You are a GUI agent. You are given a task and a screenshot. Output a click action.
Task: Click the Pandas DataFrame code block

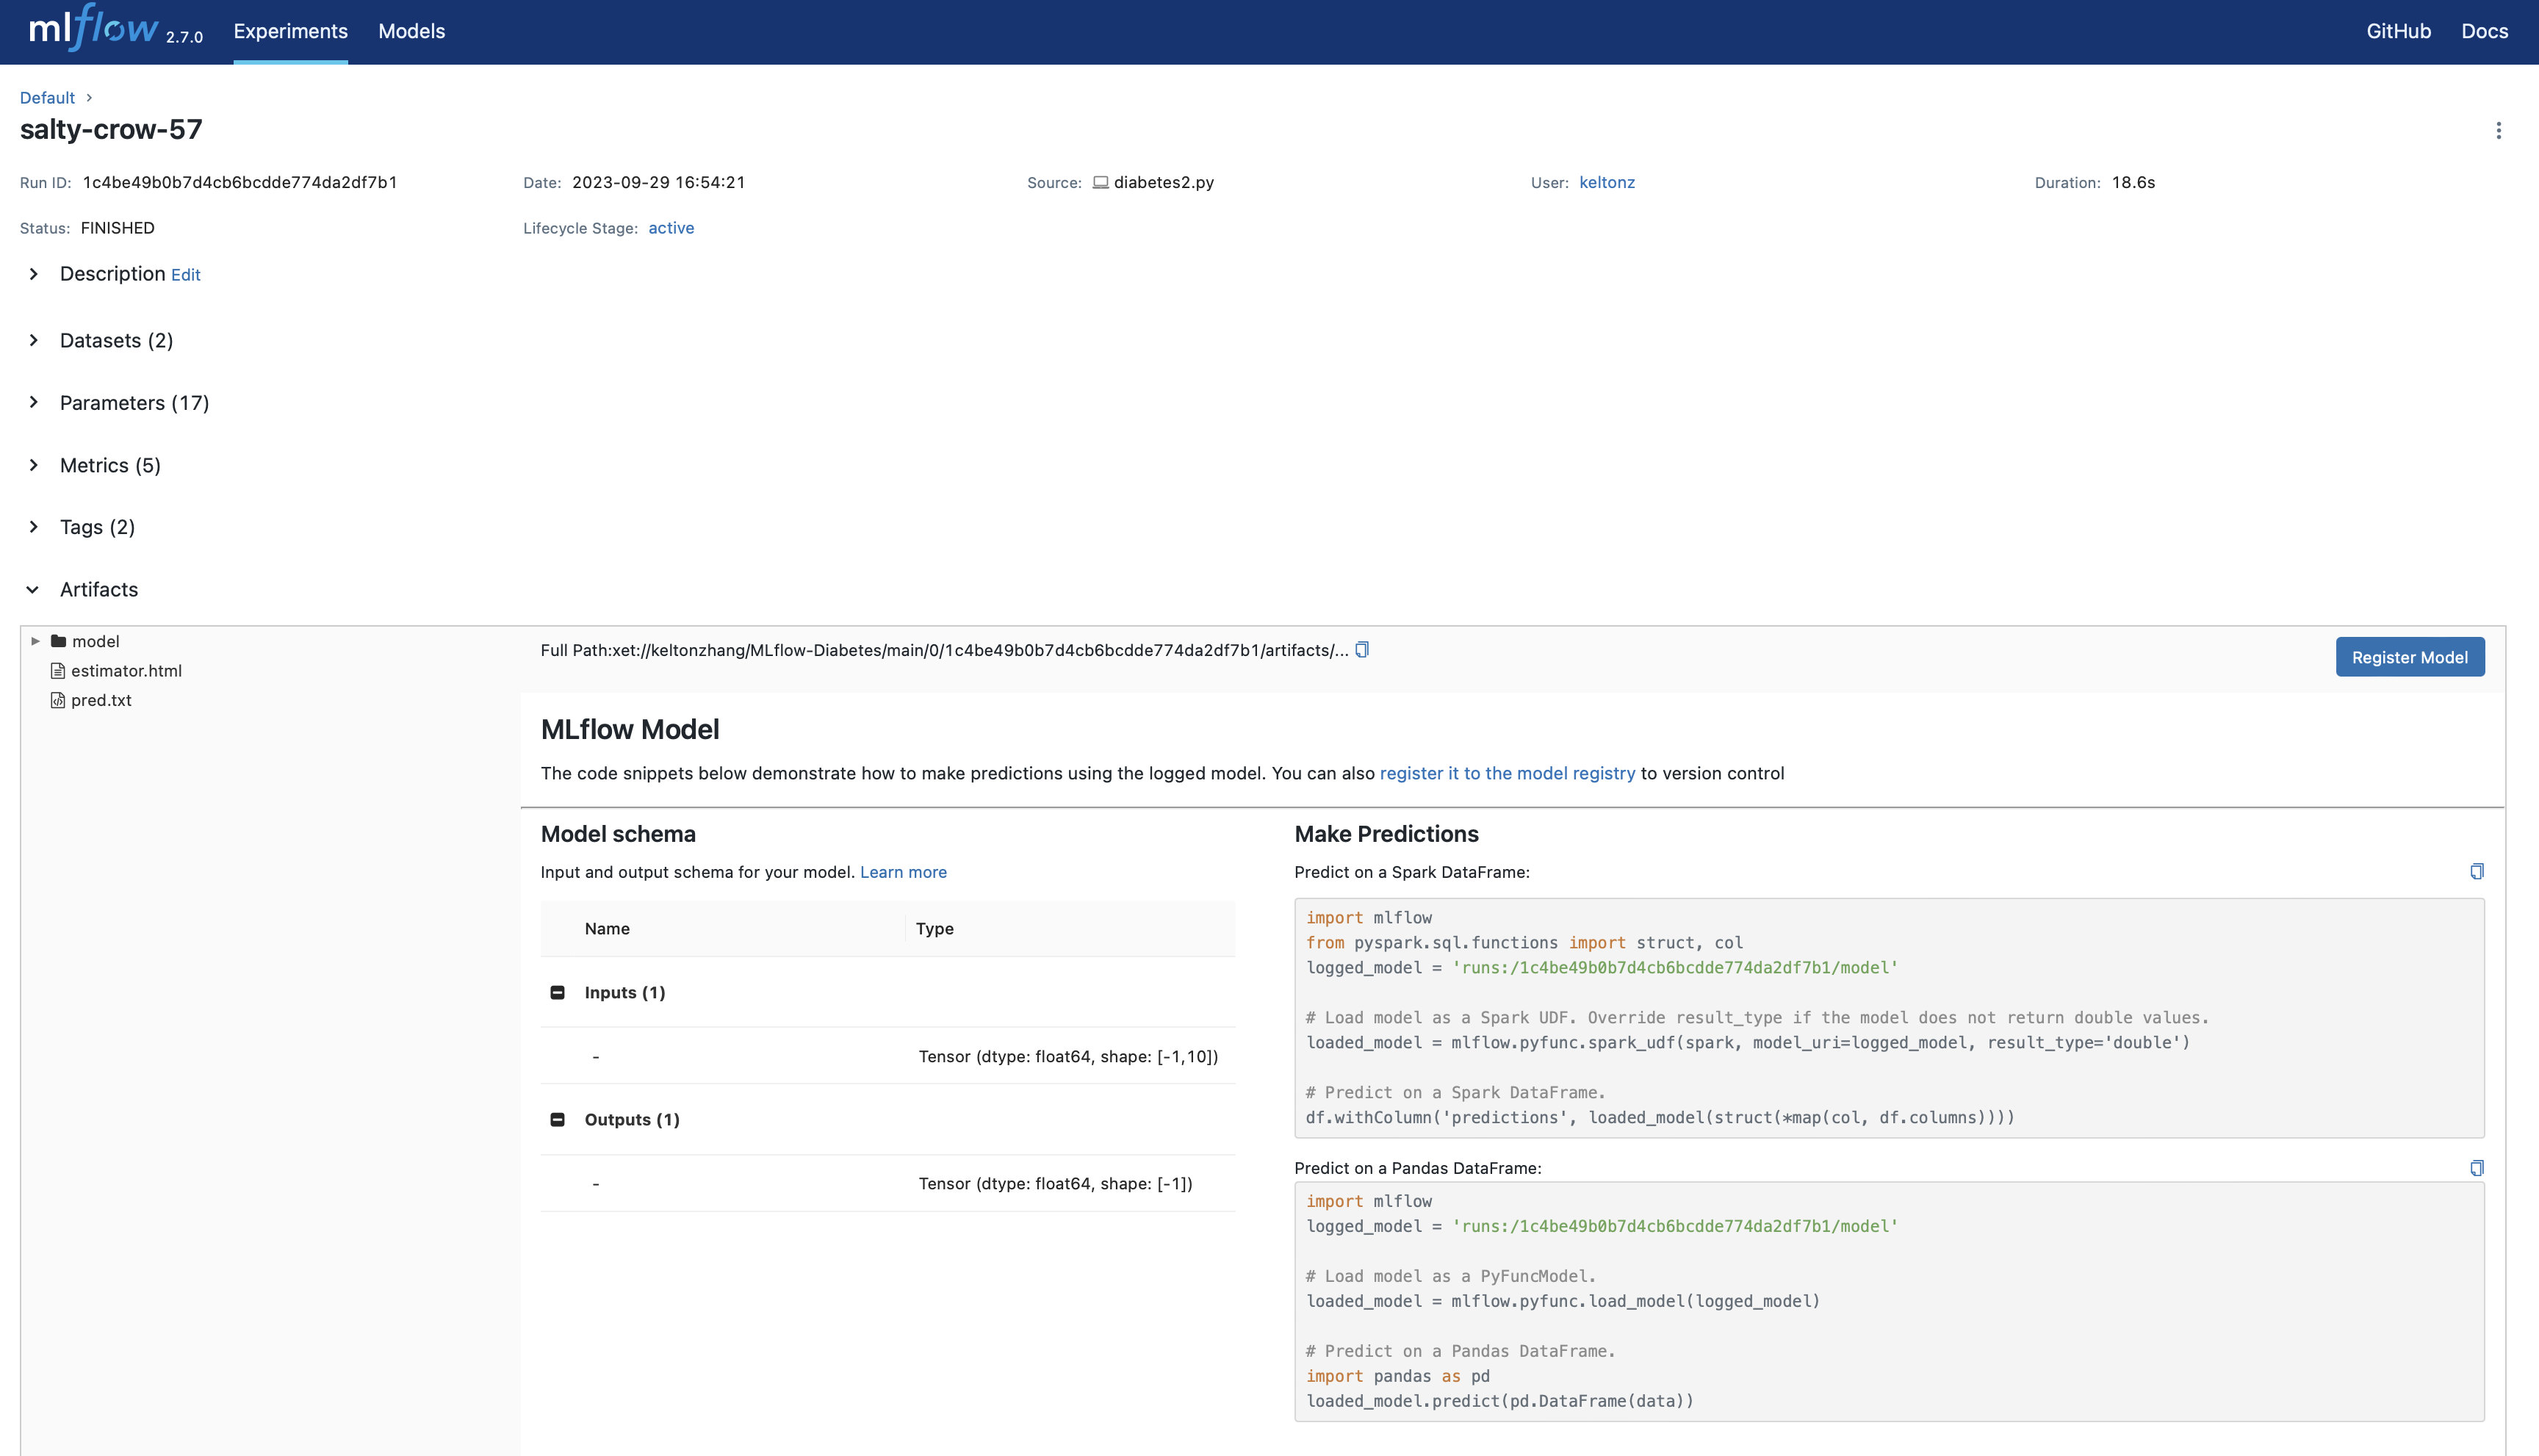(x=1889, y=1301)
